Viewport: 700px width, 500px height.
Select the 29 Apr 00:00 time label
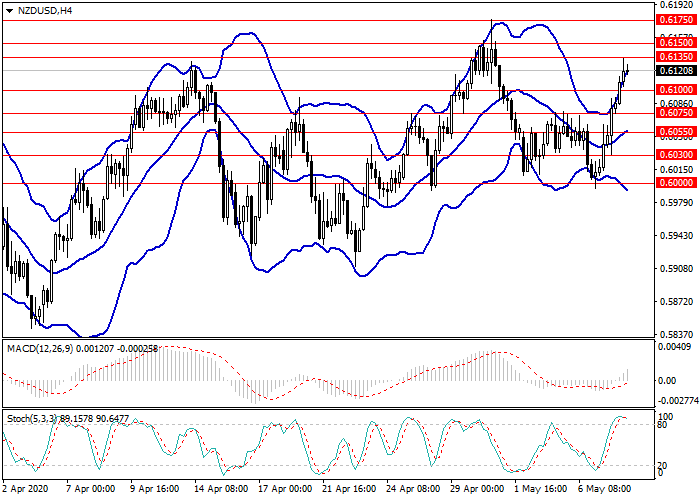point(475,491)
